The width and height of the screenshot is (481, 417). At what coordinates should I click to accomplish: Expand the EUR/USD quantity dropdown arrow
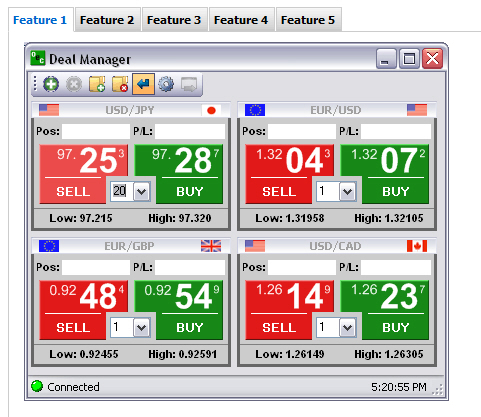[x=348, y=191]
